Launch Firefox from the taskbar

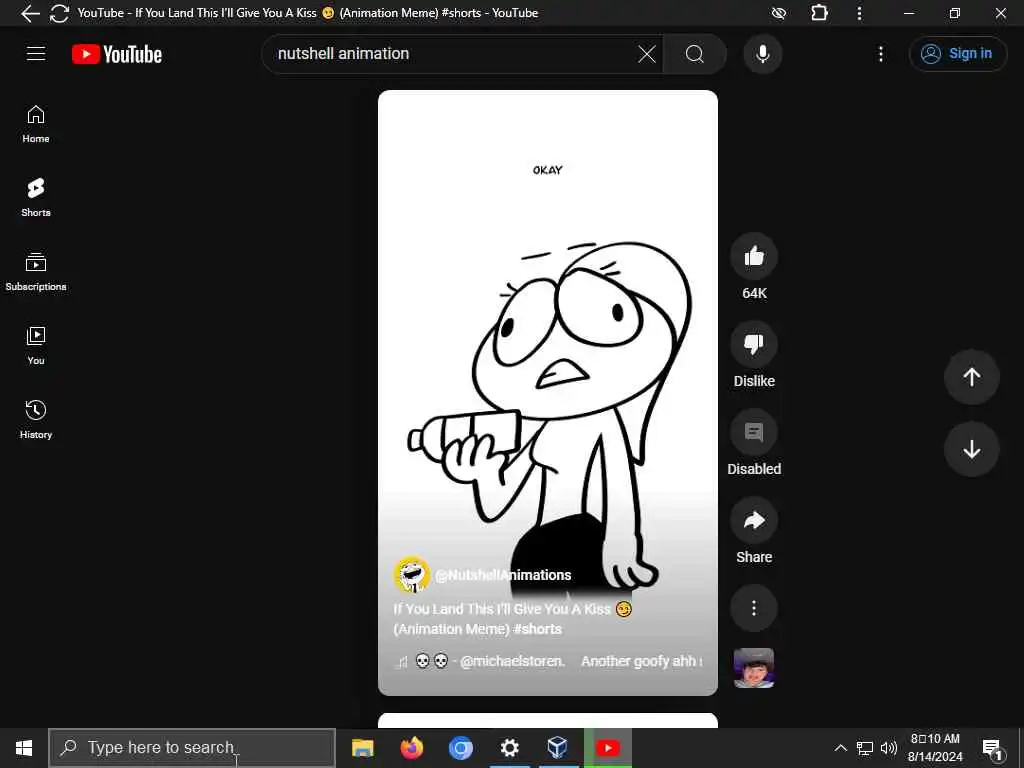pos(411,748)
